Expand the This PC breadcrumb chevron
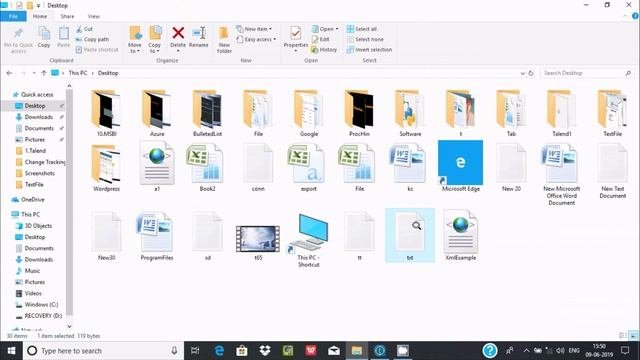The image size is (640, 360). tap(93, 73)
